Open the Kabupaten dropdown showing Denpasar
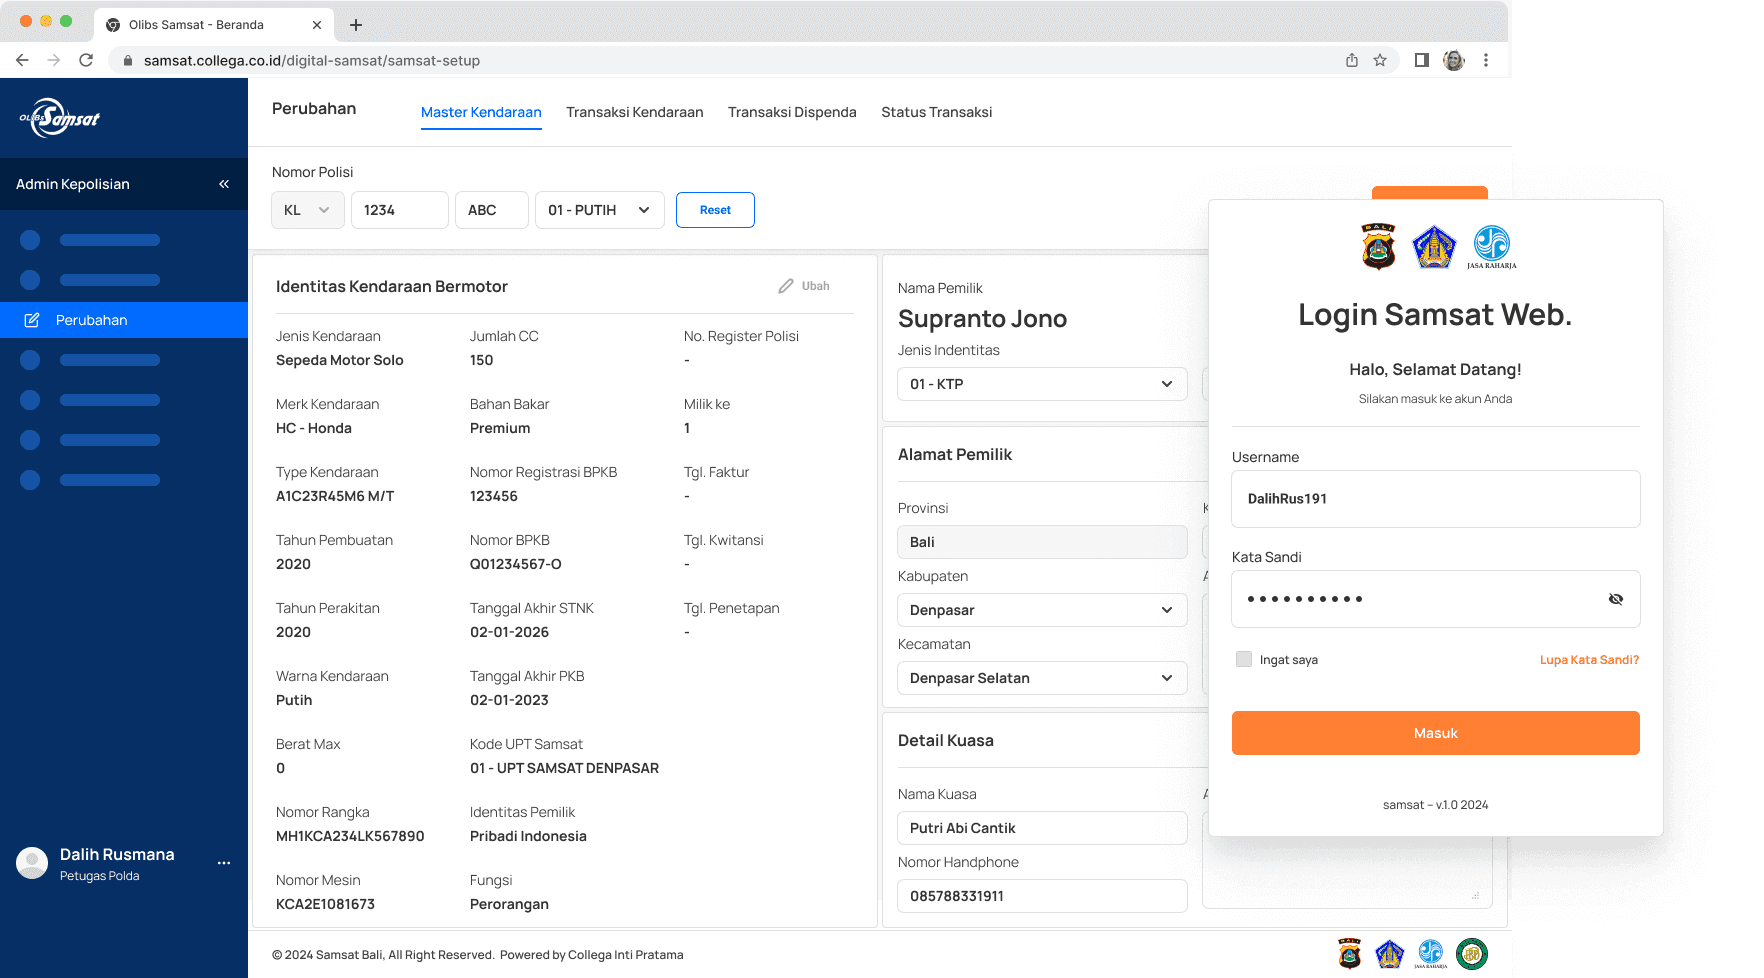The width and height of the screenshot is (1764, 978). click(1041, 610)
